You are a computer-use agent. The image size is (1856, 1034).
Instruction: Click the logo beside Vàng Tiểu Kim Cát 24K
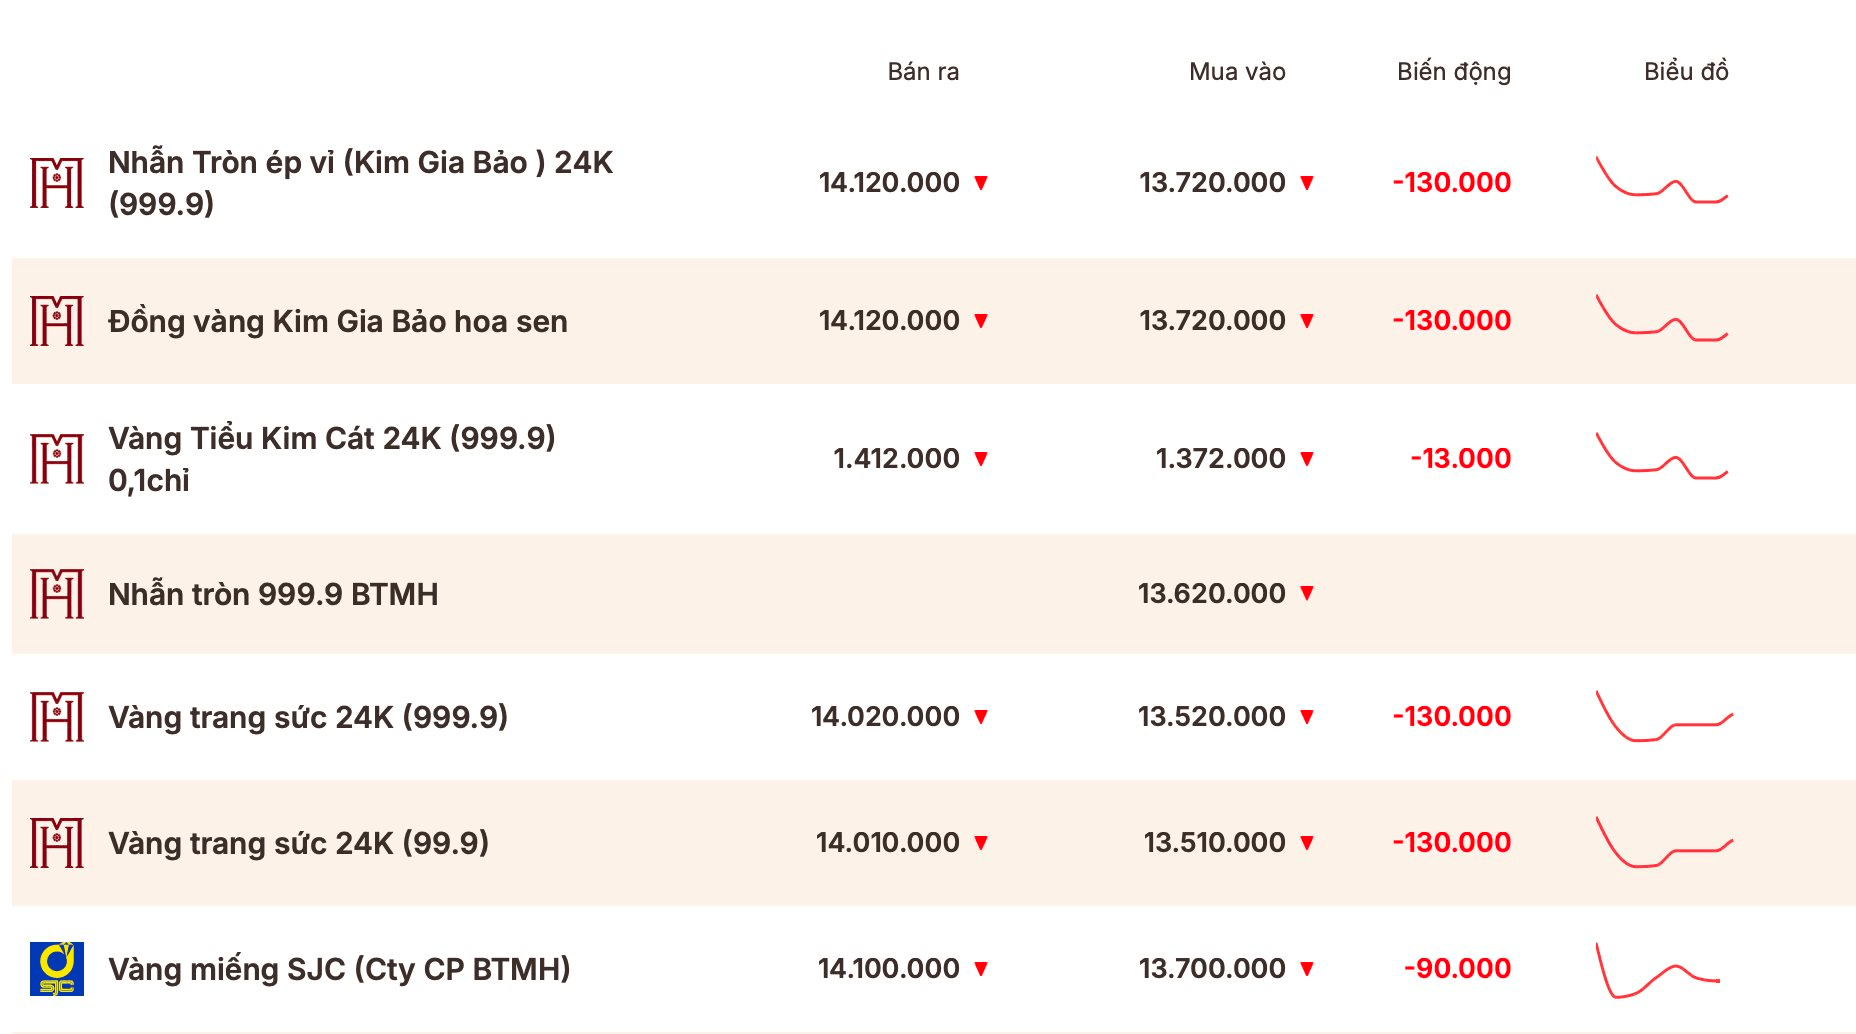tap(57, 459)
